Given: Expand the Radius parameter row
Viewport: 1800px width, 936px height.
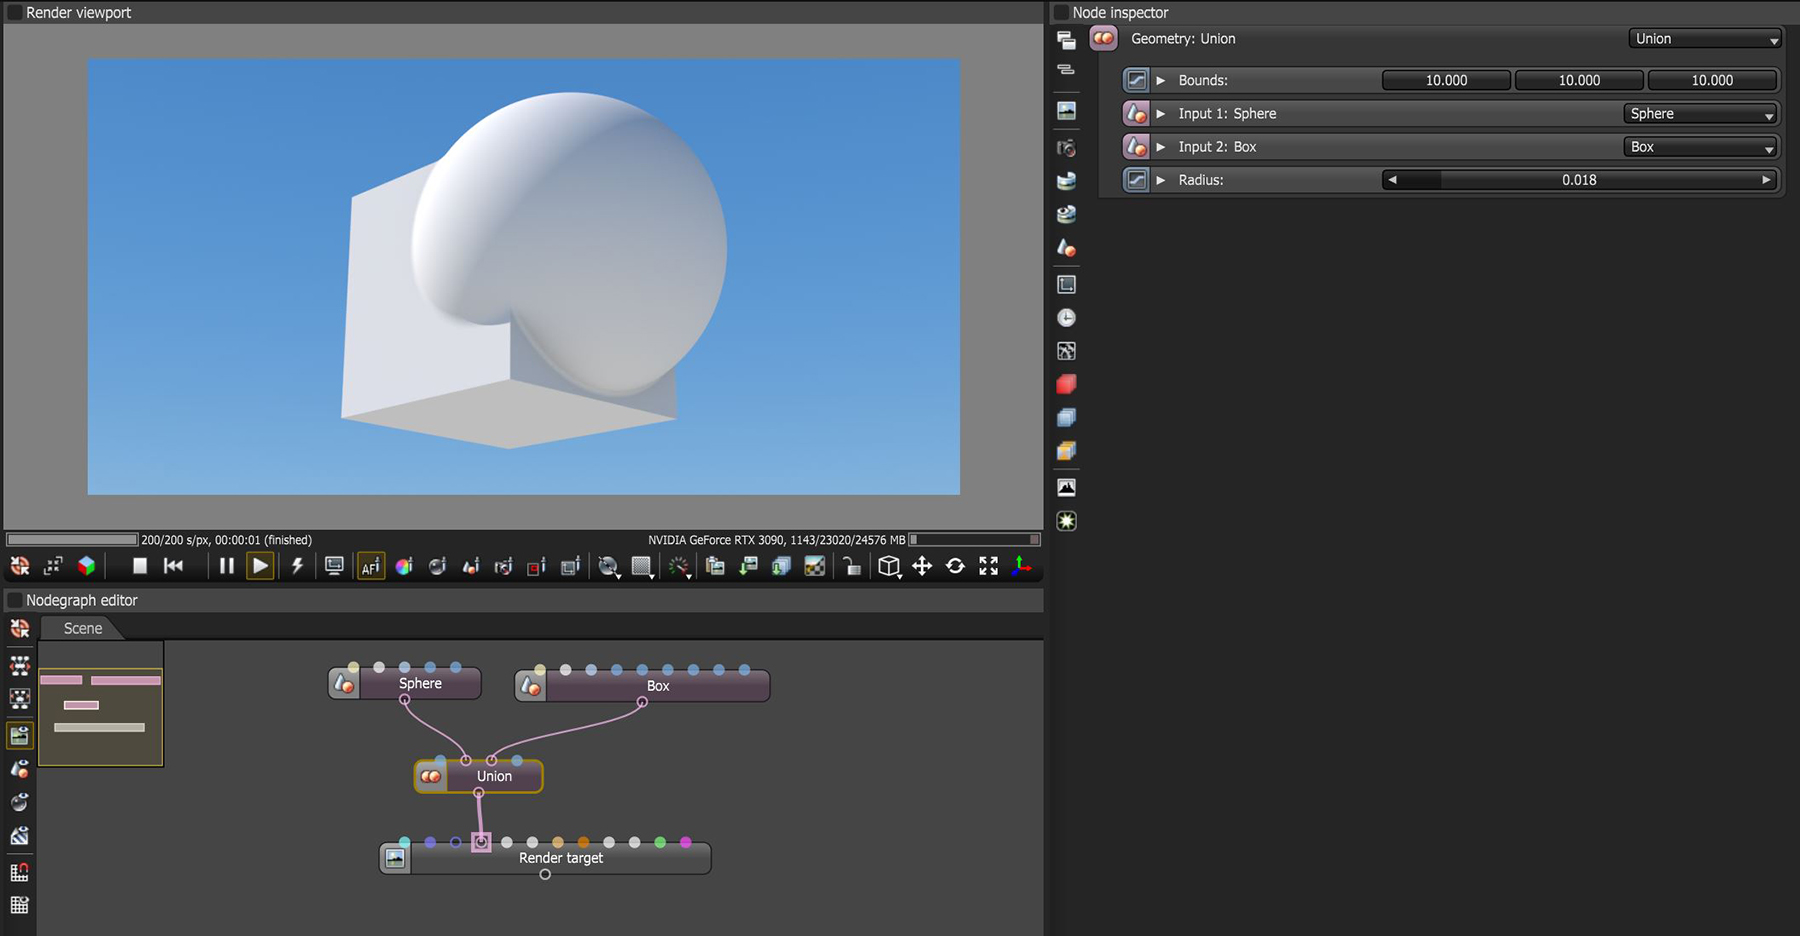Looking at the screenshot, I should pyautogui.click(x=1161, y=180).
